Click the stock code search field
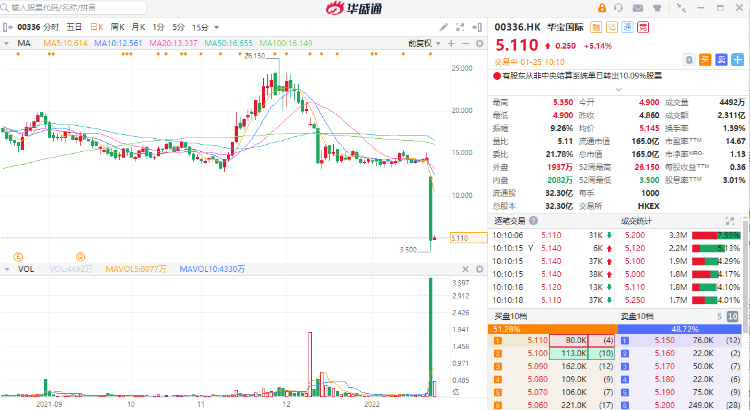This screenshot has width=750, height=410. coord(73,8)
